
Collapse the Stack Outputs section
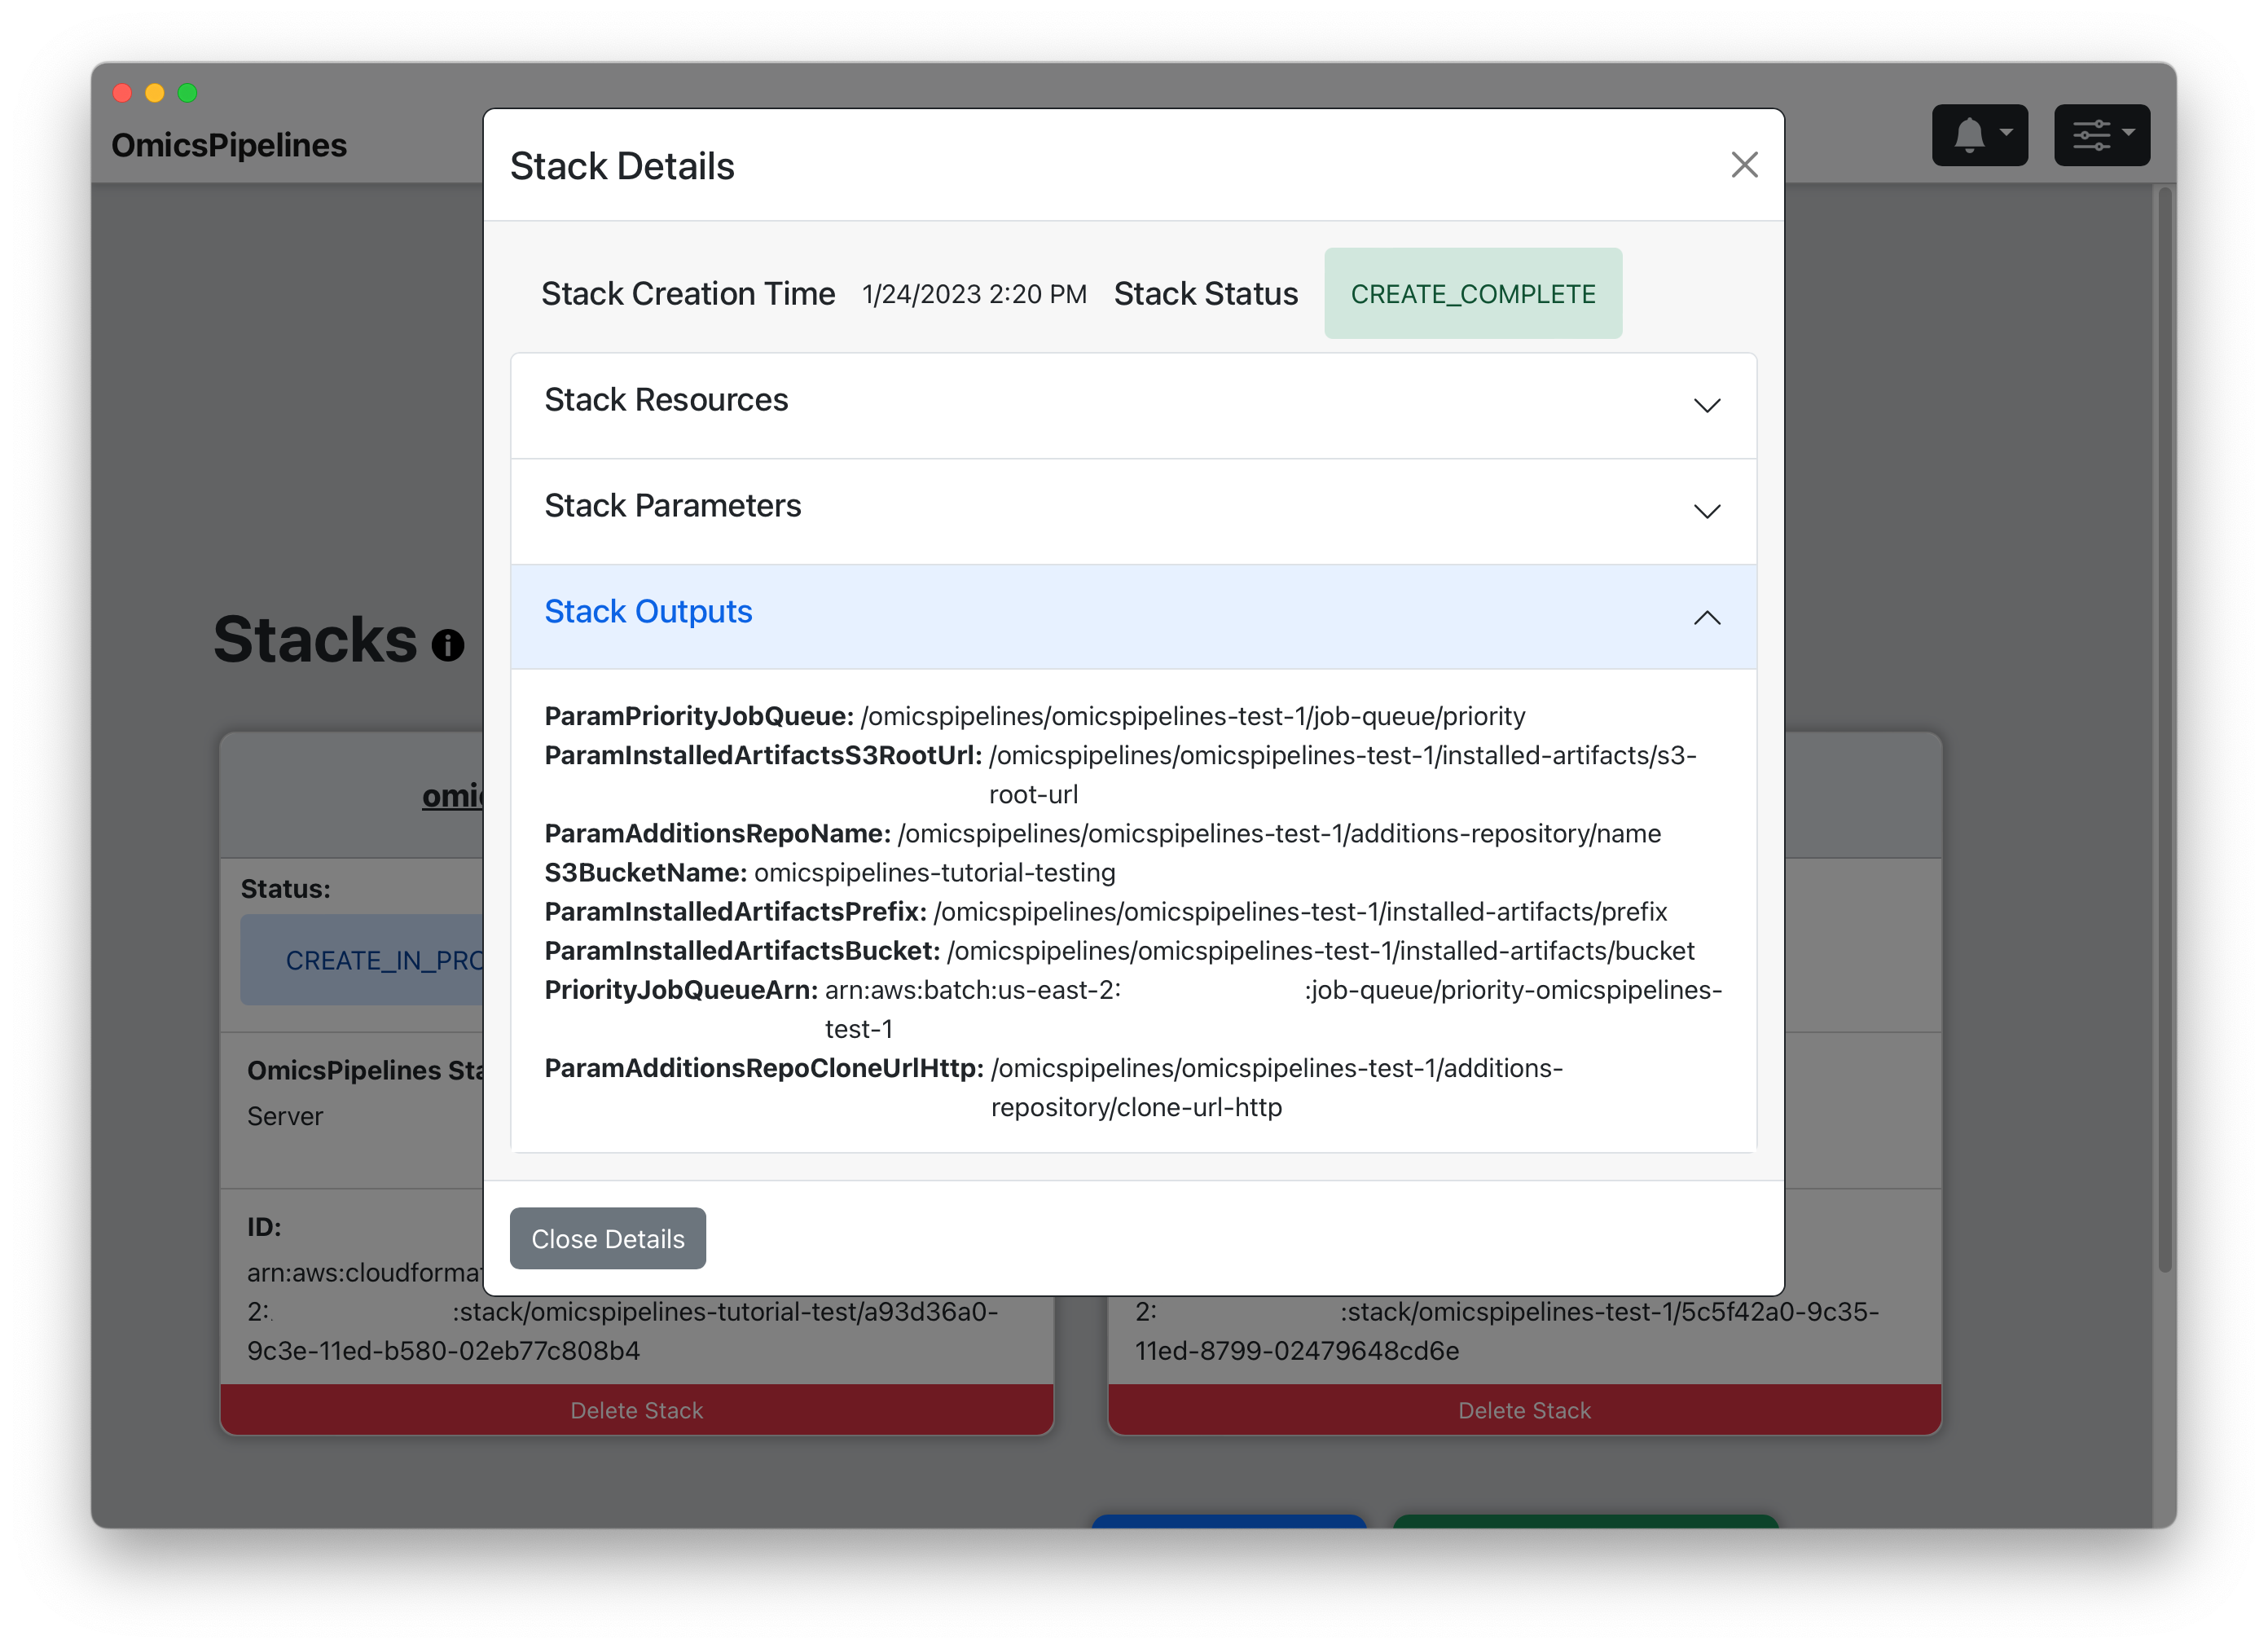click(1133, 616)
